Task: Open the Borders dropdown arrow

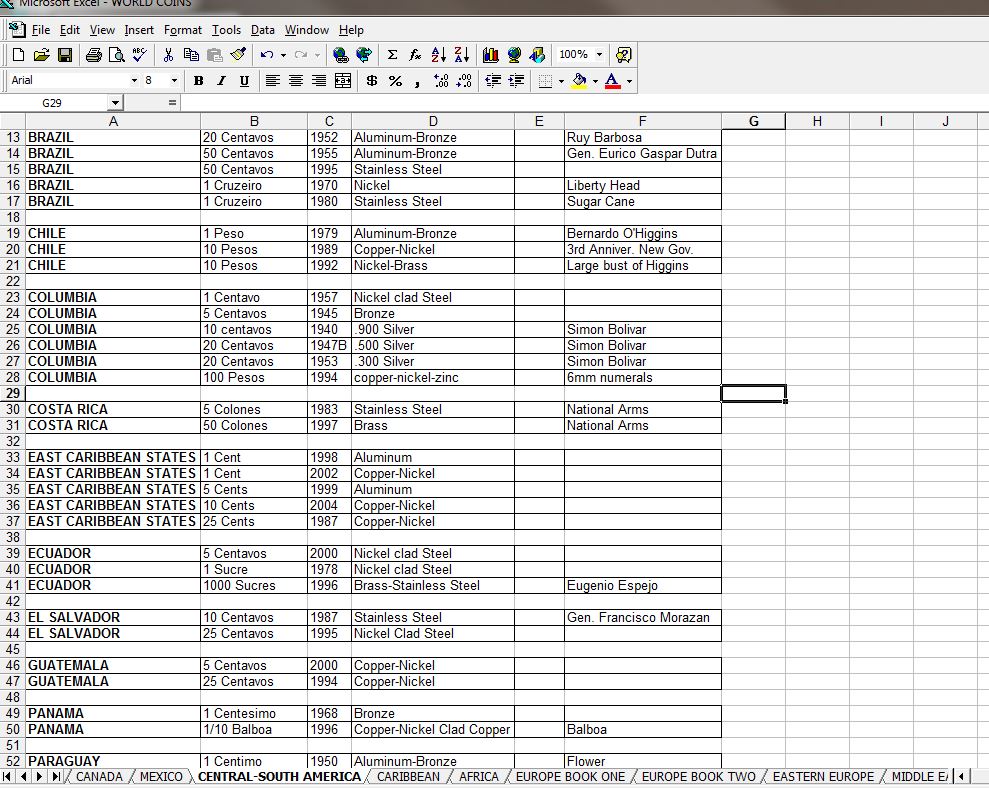Action: point(561,81)
